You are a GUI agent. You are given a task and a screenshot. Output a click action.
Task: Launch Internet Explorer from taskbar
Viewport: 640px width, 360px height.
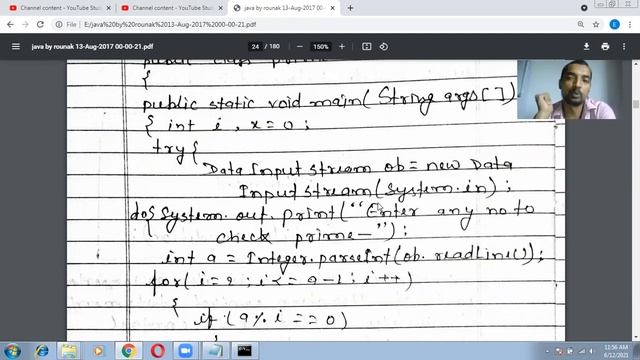[x=42, y=351]
